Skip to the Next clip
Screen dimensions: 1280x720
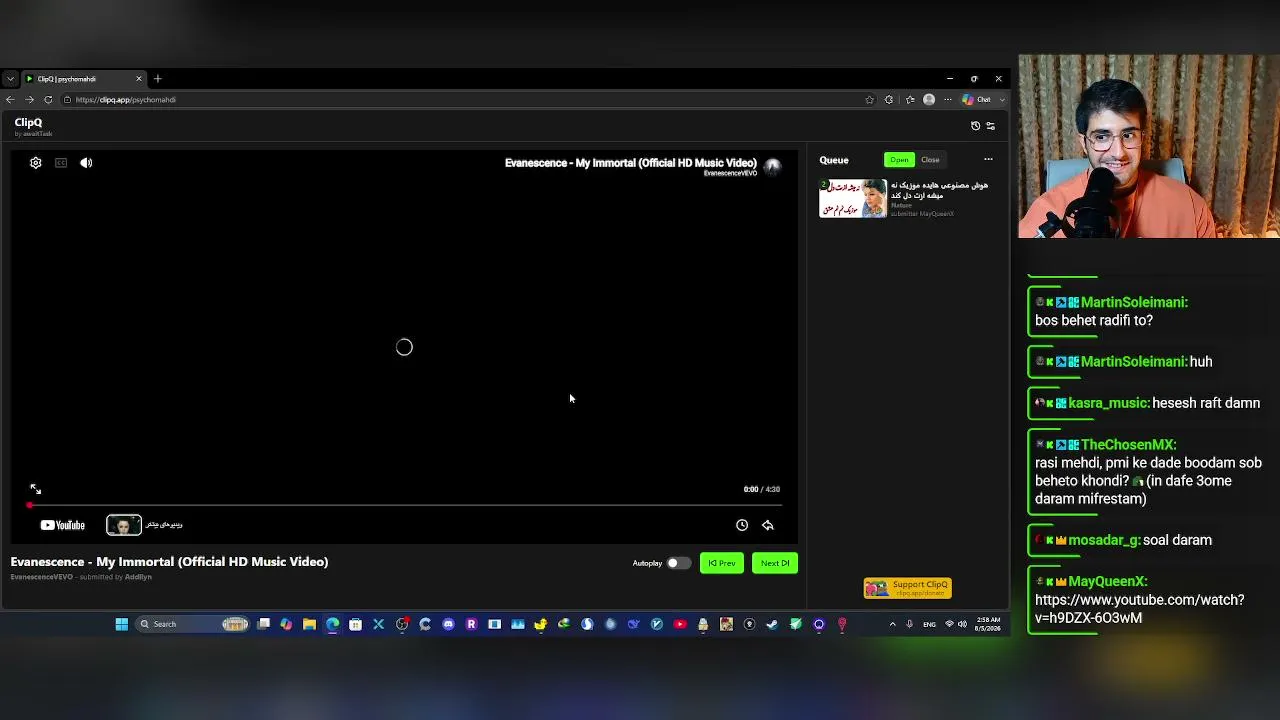pyautogui.click(x=775, y=563)
